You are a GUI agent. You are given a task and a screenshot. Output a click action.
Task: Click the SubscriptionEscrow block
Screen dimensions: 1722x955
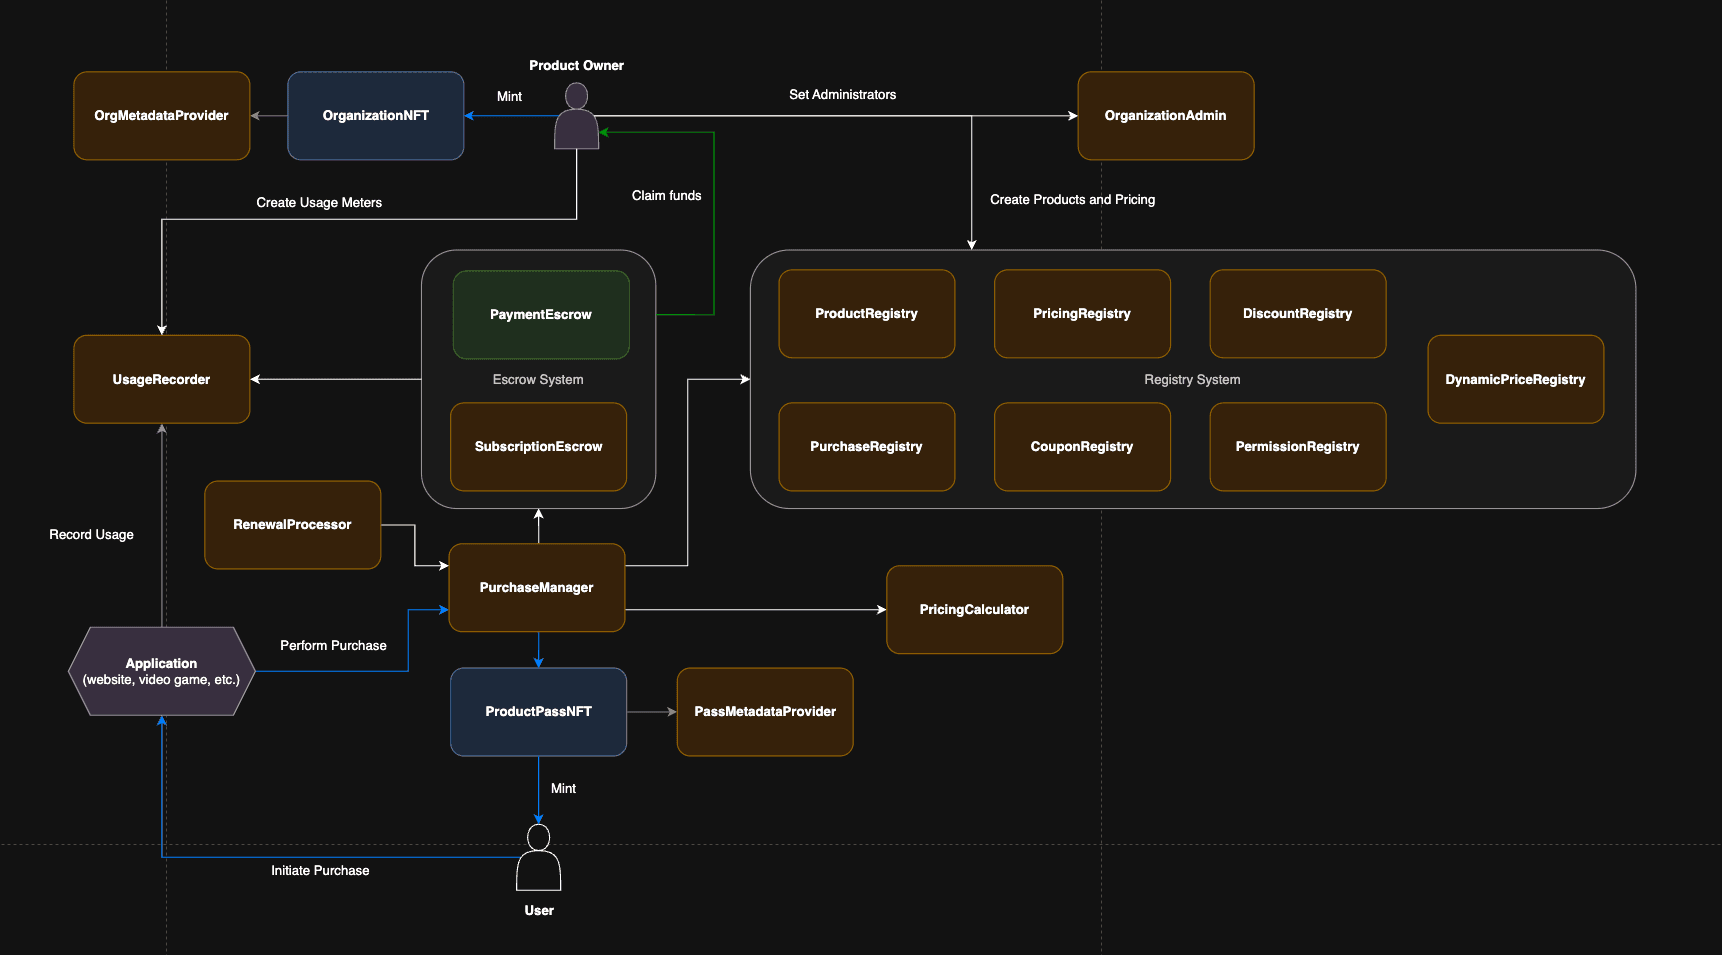pos(538,446)
